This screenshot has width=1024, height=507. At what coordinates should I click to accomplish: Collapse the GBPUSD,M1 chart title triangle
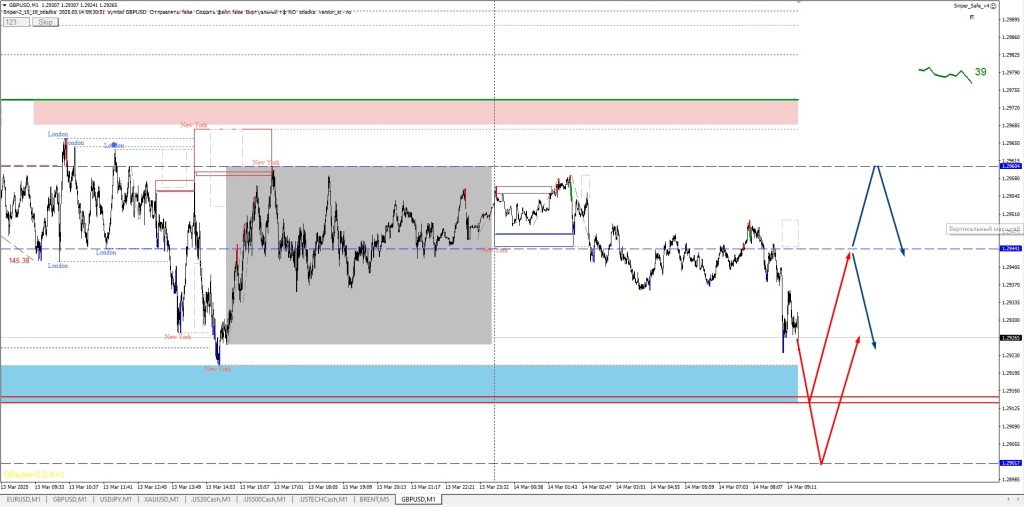tap(4, 5)
